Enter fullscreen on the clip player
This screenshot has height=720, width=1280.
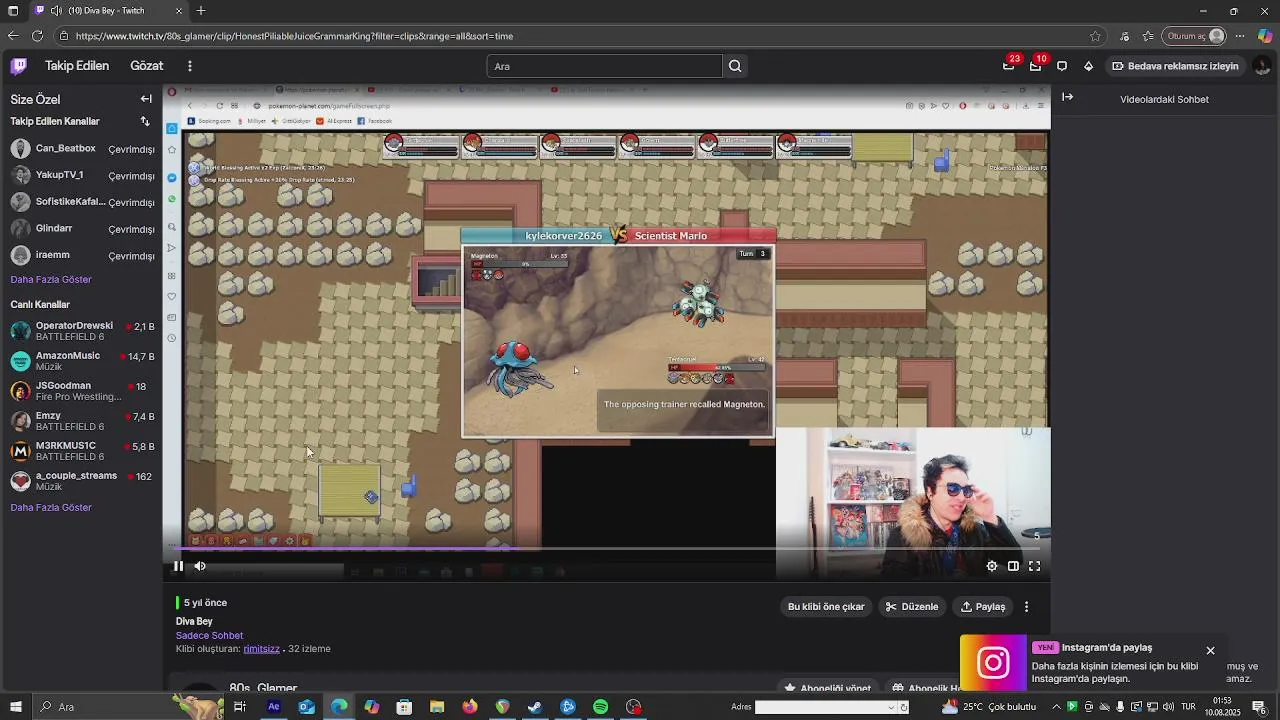(1035, 566)
